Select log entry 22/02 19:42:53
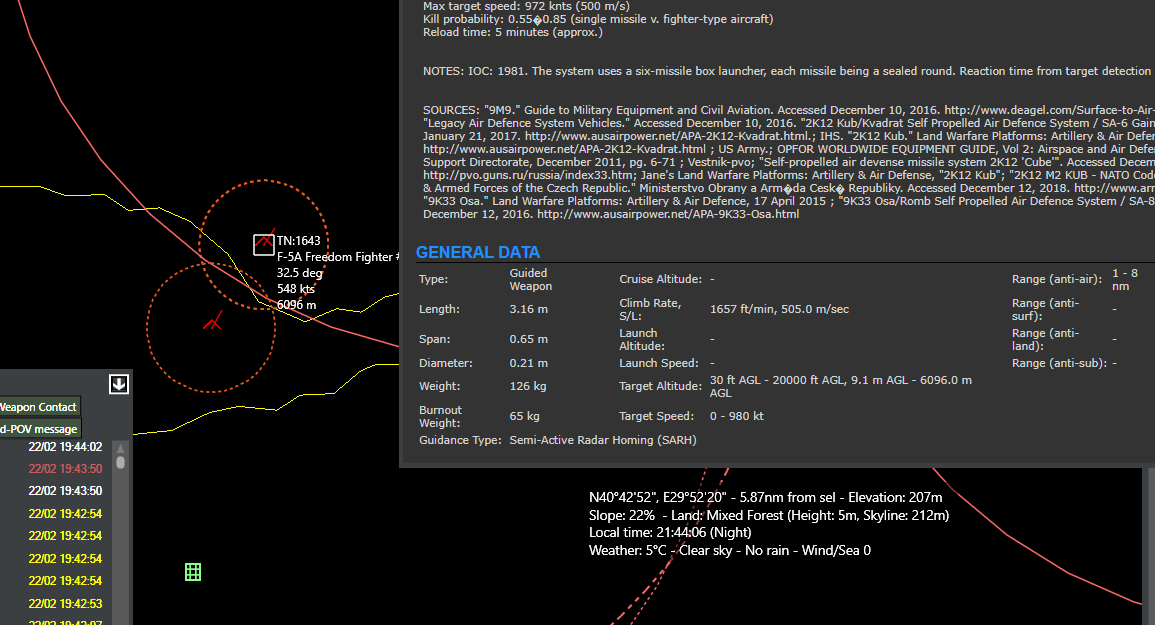Viewport: 1155px width, 625px height. coord(65,604)
